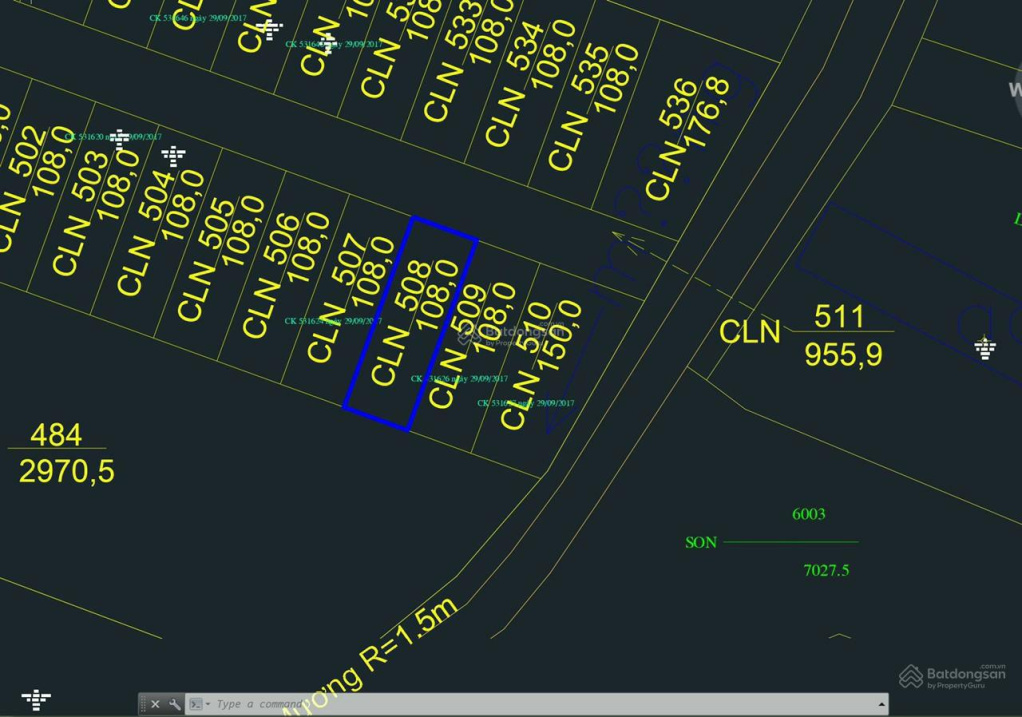
Task: Select the 484 parcel number label
Action: 56,435
